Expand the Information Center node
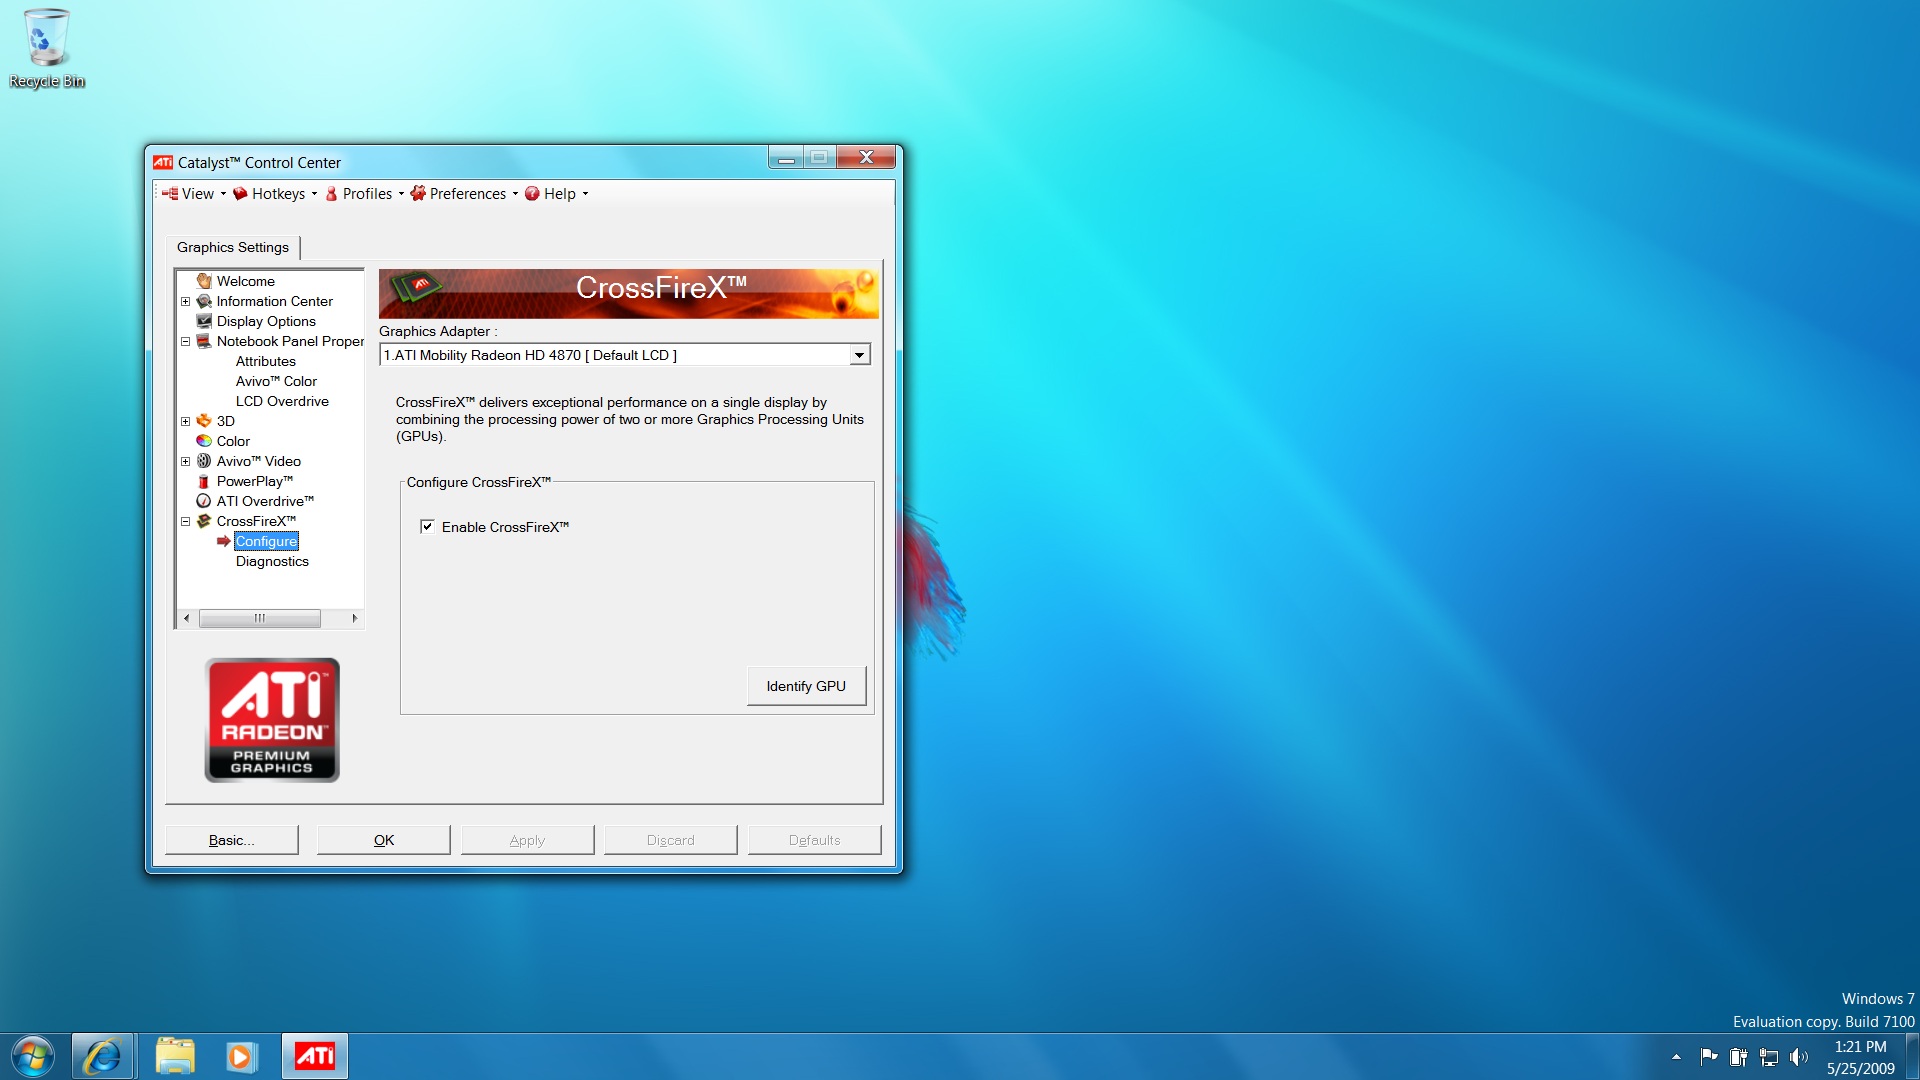This screenshot has height=1080, width=1920. coord(185,301)
